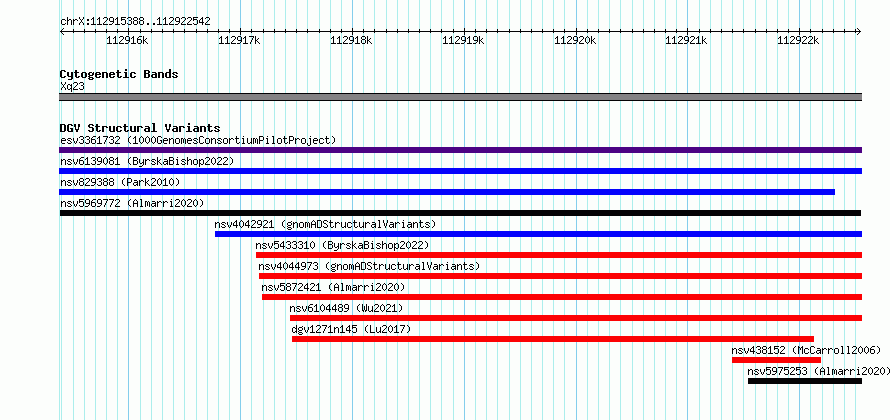The width and height of the screenshot is (890, 420).
Task: Open nsv6139081 (ByrskaBishop2022) label
Action: (147, 161)
